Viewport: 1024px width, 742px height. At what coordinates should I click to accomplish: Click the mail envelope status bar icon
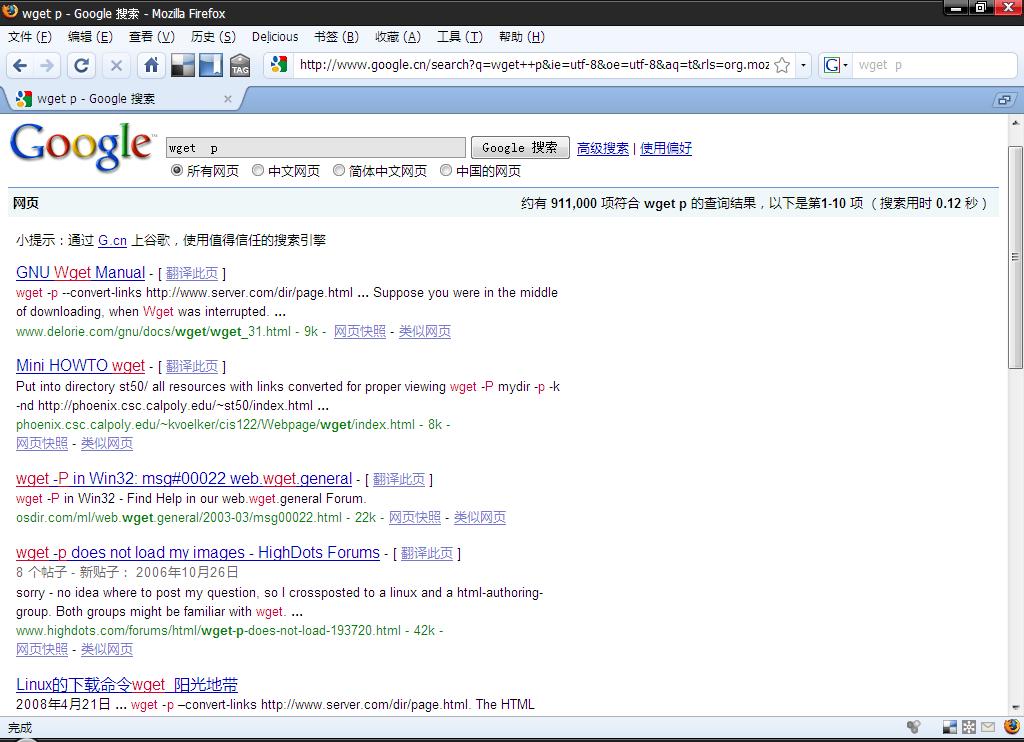[x=987, y=726]
